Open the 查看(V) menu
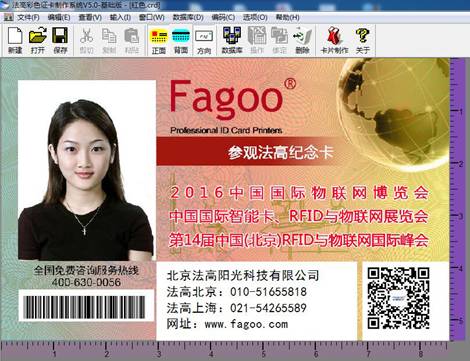 click(90, 17)
